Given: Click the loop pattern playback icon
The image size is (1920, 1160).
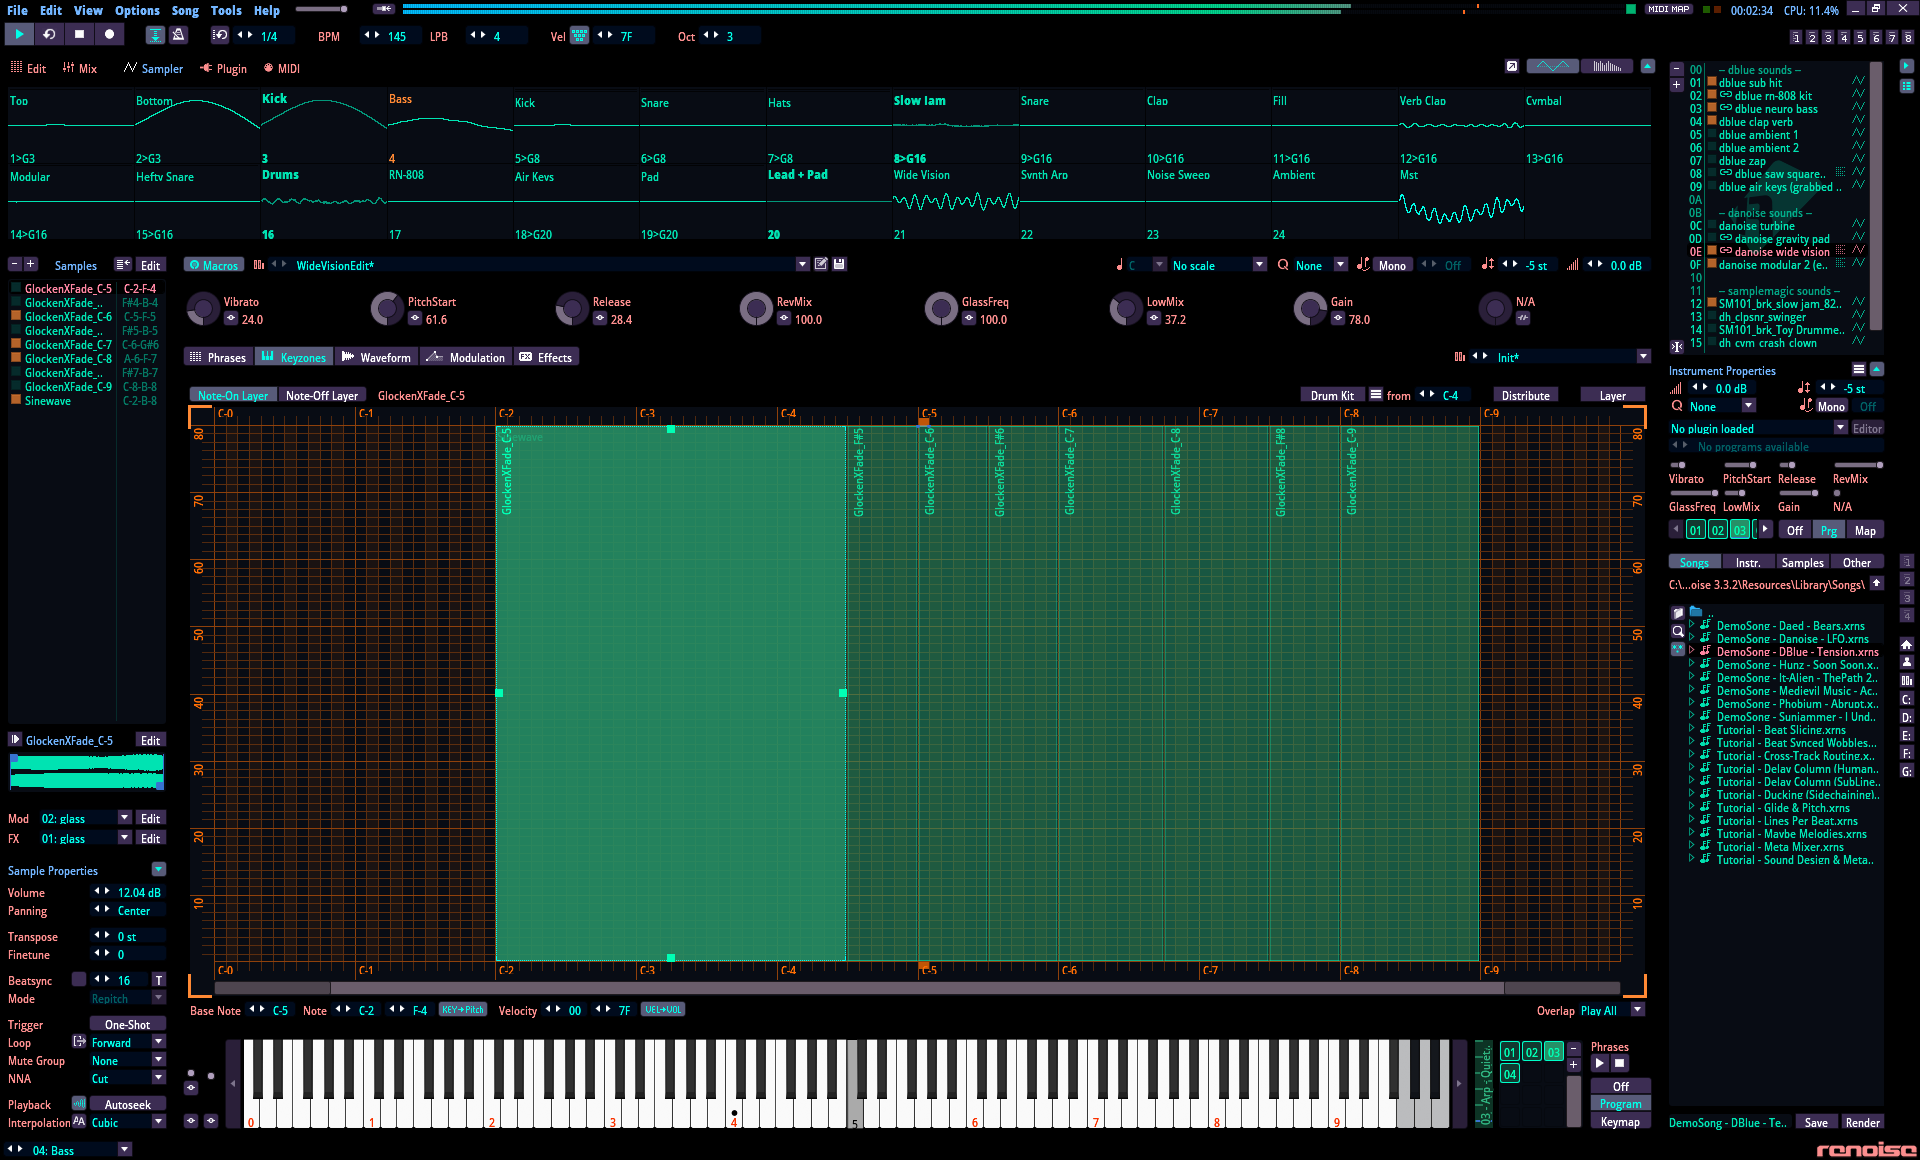Looking at the screenshot, I should point(49,34).
